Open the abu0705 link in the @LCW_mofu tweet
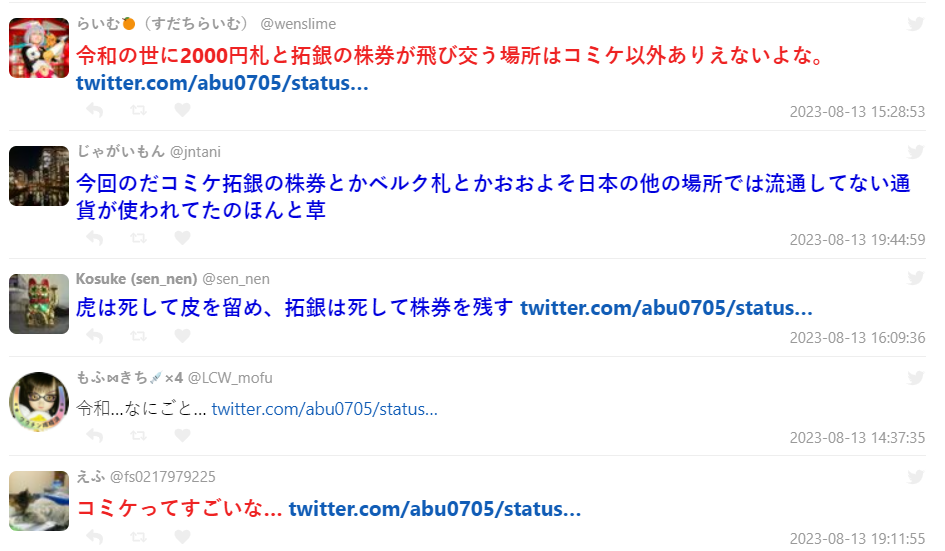Screen dimensions: 945x551 coord(324,409)
